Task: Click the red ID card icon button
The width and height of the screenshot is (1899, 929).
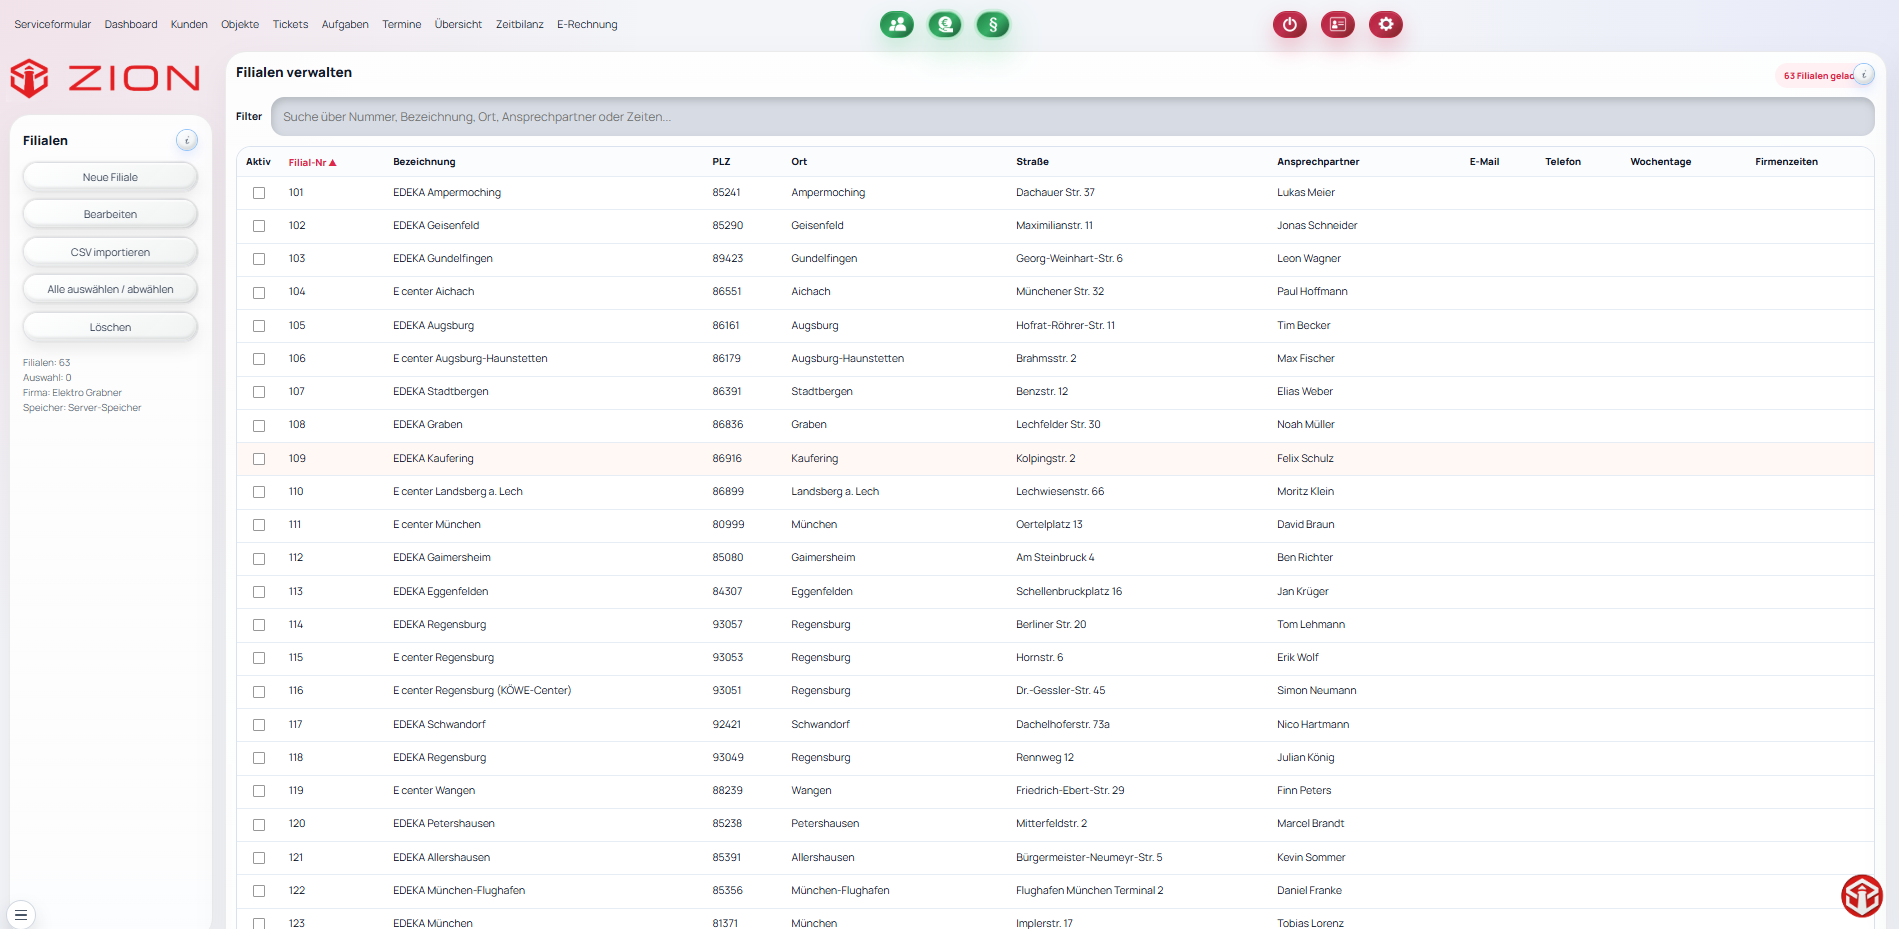Action: [1338, 24]
